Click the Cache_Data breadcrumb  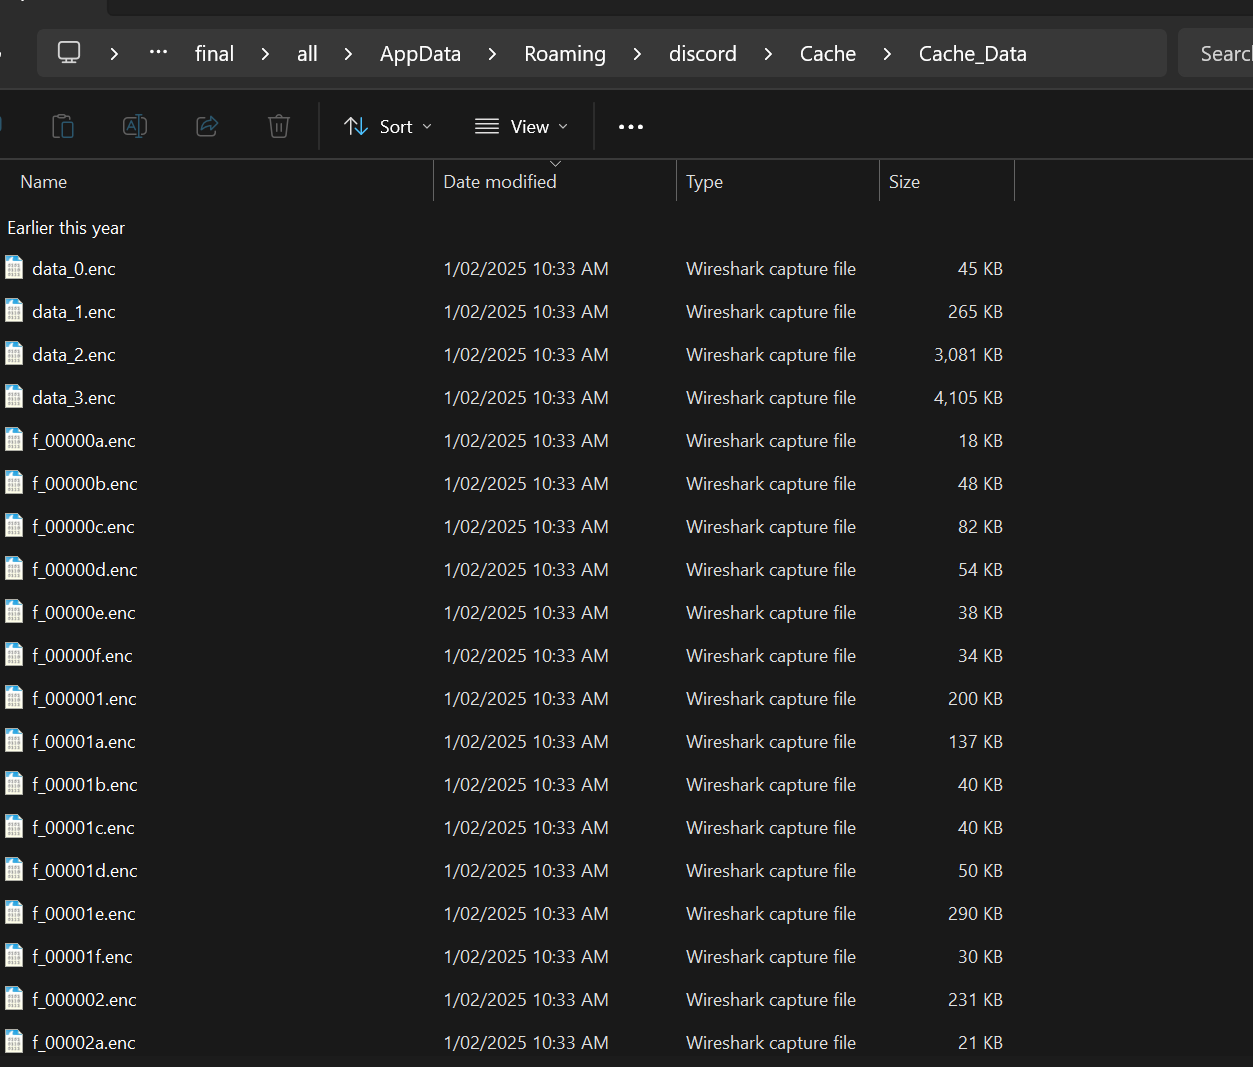(973, 54)
